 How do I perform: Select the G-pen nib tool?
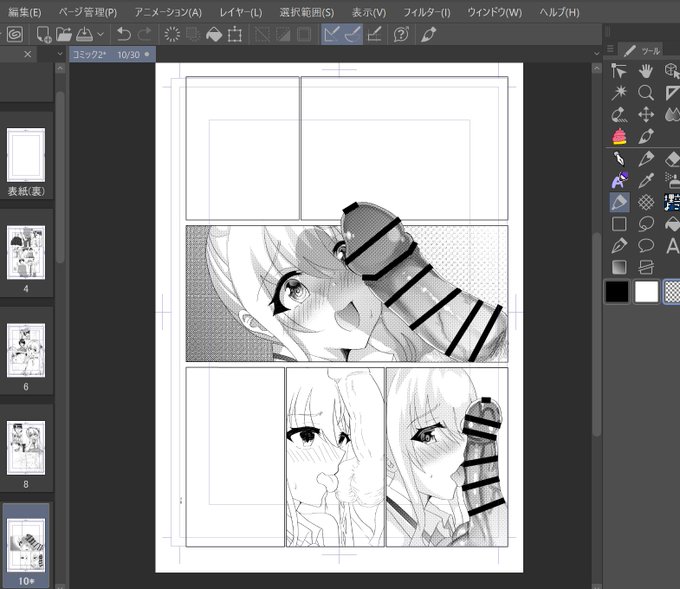click(x=619, y=159)
